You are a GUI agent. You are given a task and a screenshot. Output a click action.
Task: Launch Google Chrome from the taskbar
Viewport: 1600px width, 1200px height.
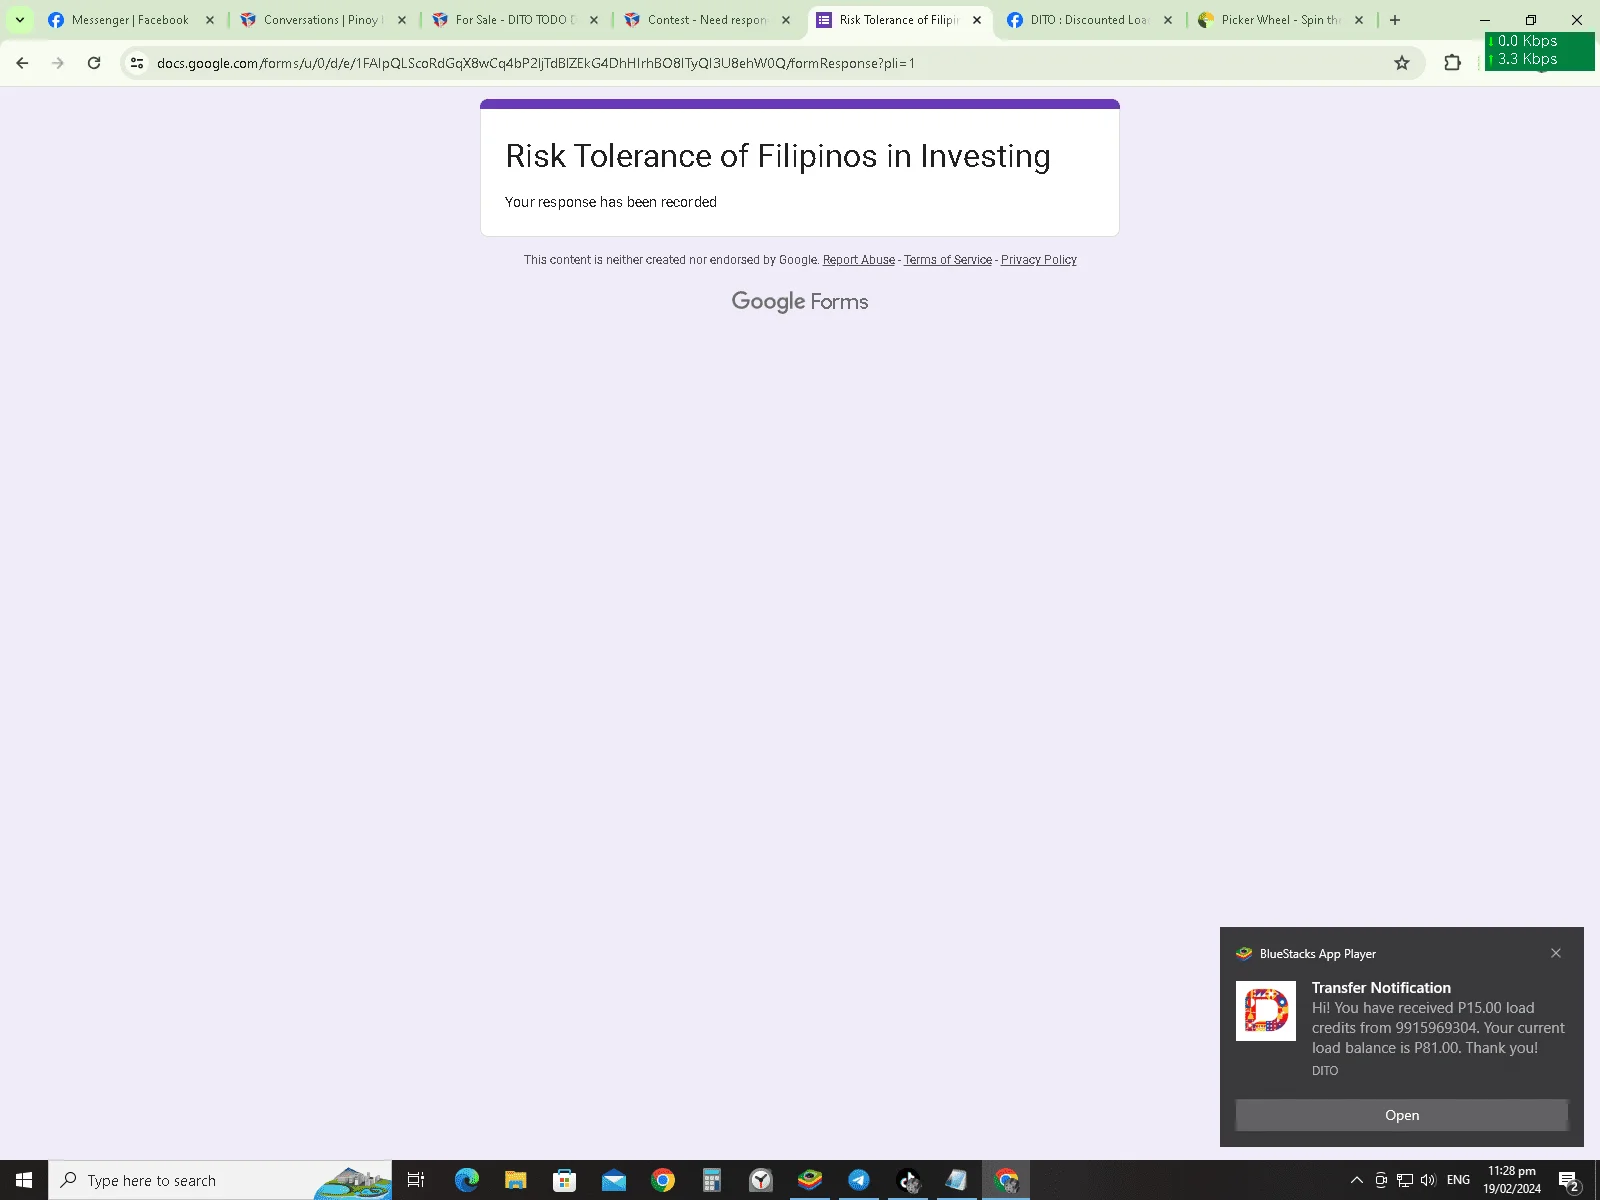663,1180
